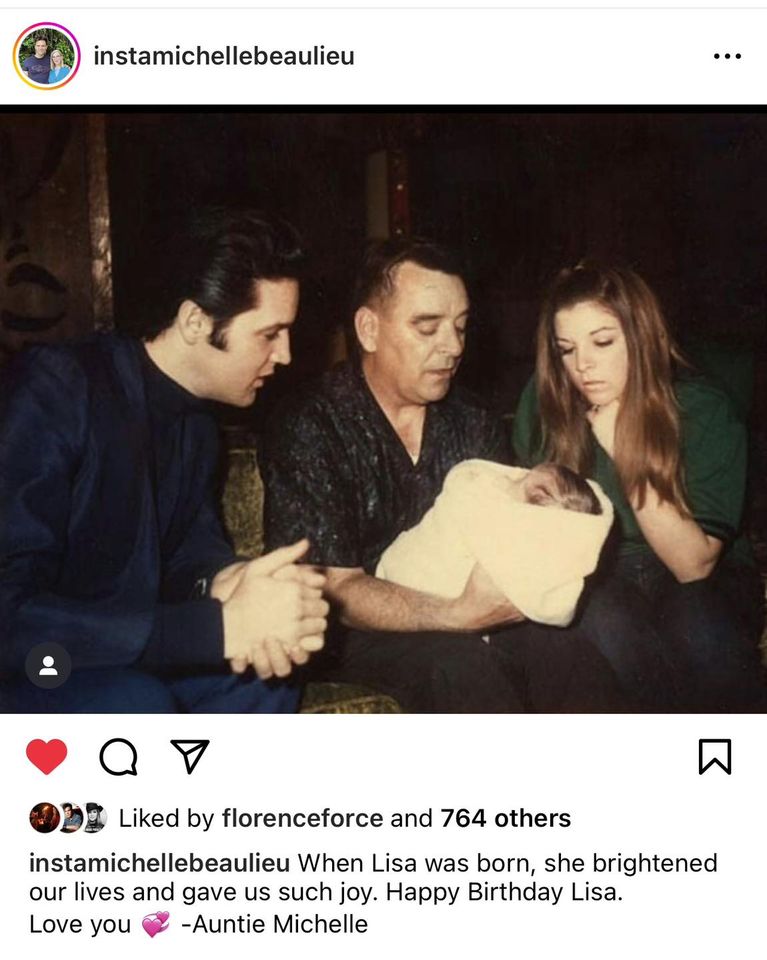Tap the caption text beginning 'When Lisa was born'
767x960 pixels.
click(x=507, y=863)
